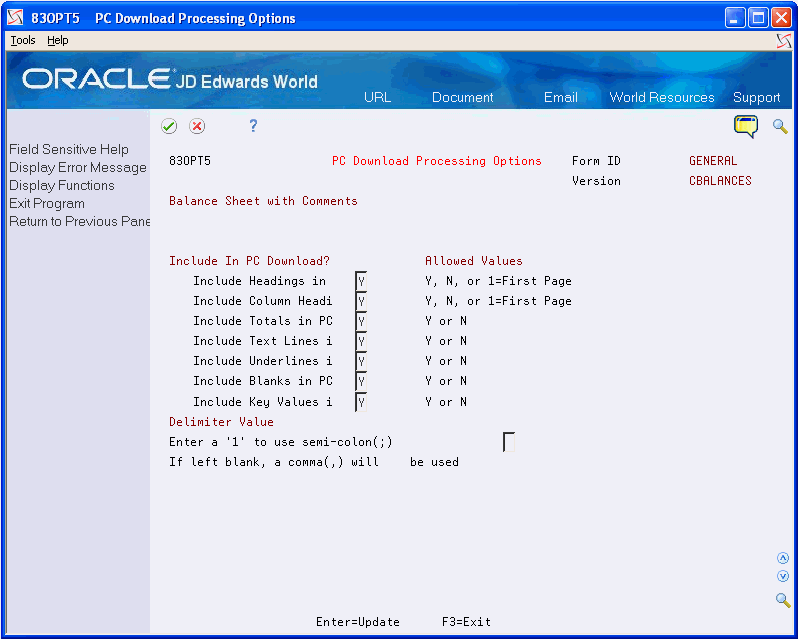Click the Include Column Headi input field
798x639 pixels.
click(x=361, y=301)
